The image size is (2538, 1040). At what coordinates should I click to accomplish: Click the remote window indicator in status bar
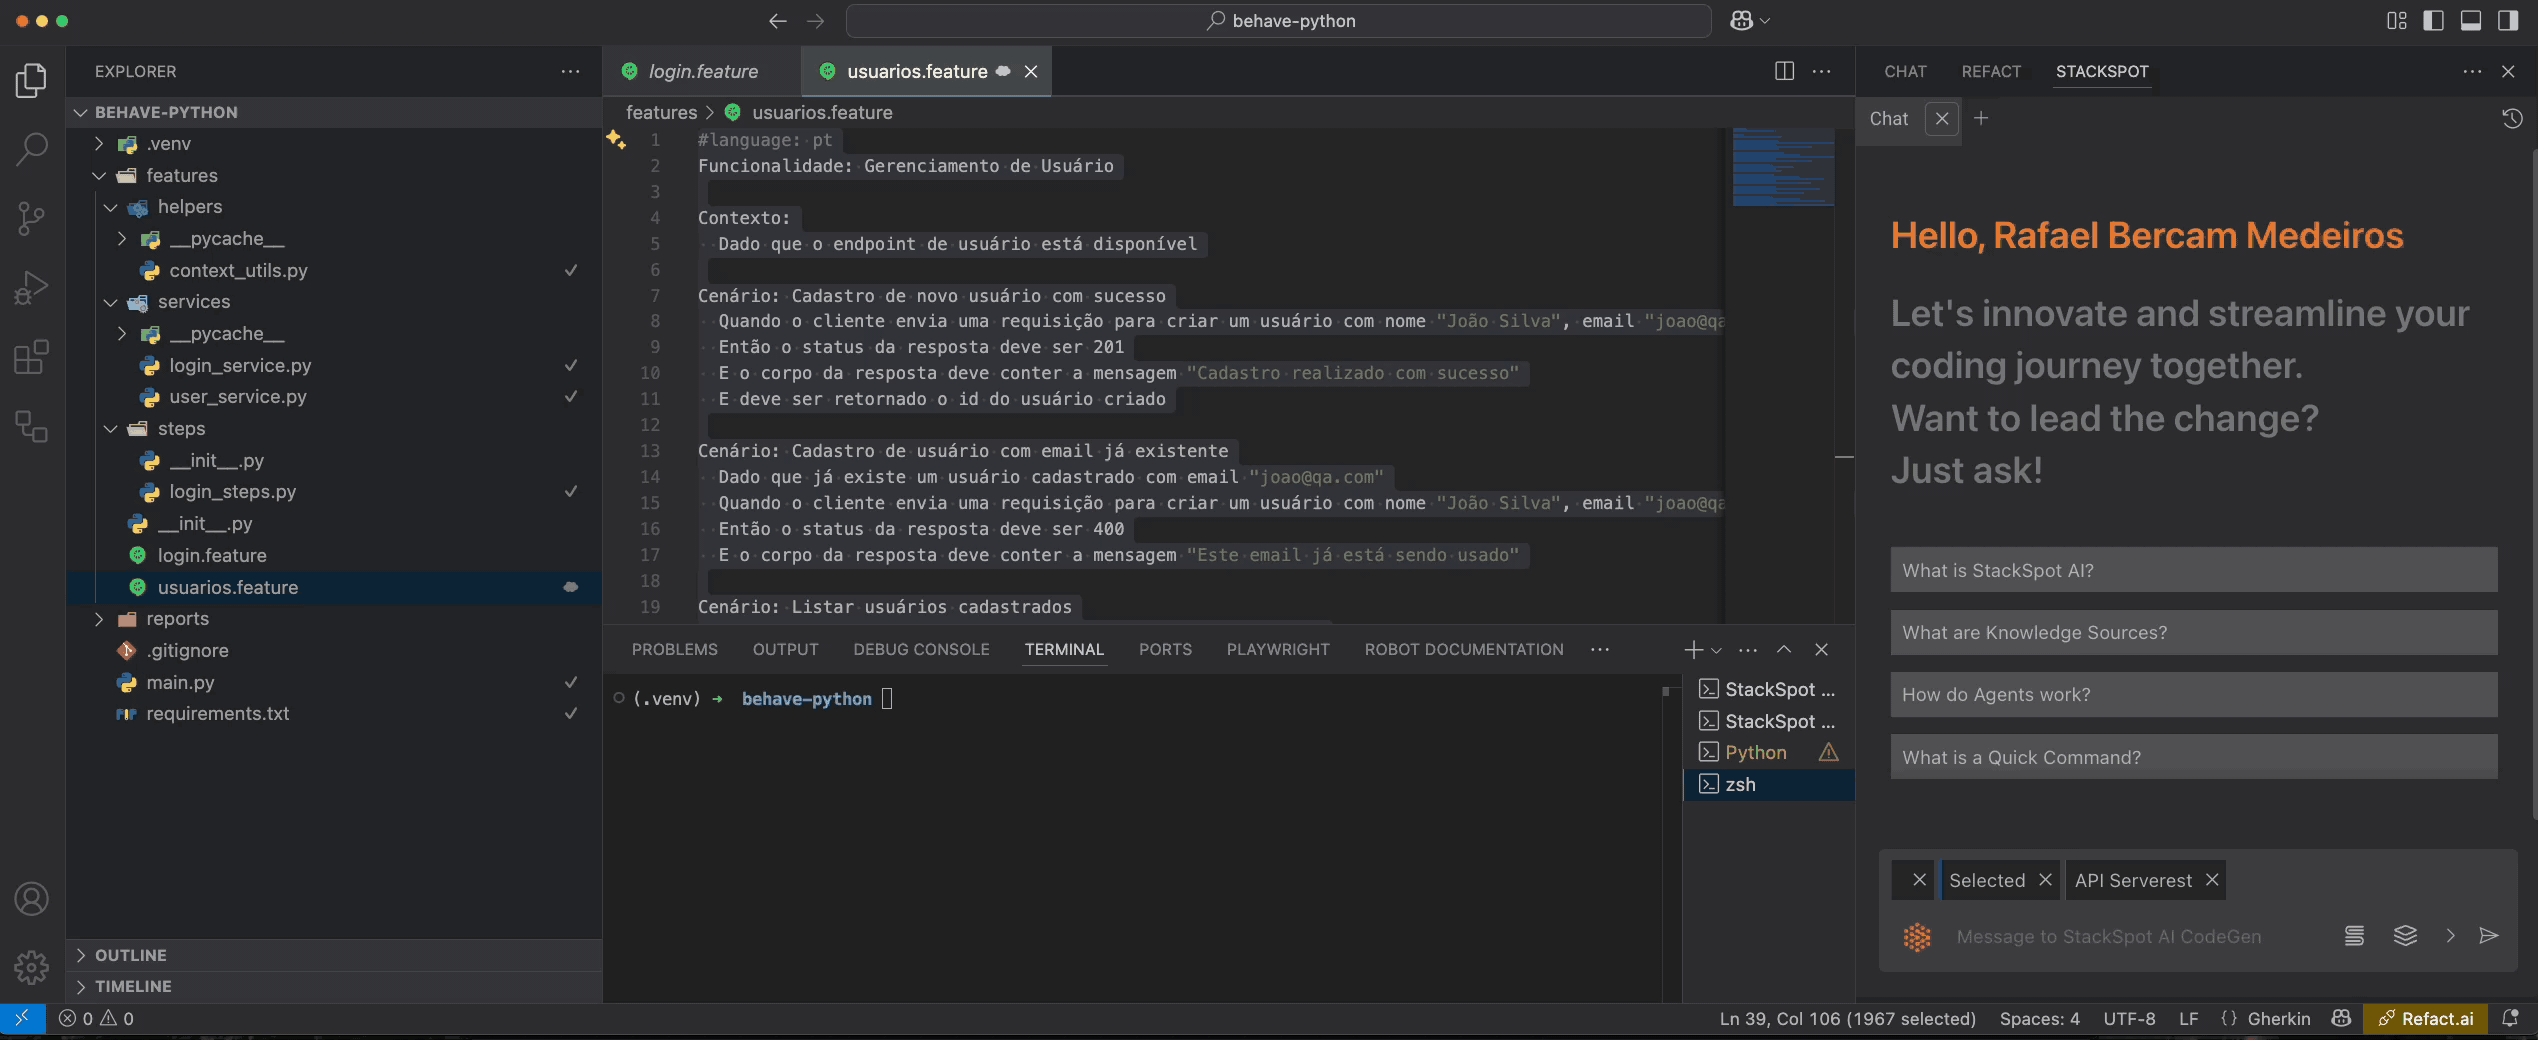(22, 1018)
